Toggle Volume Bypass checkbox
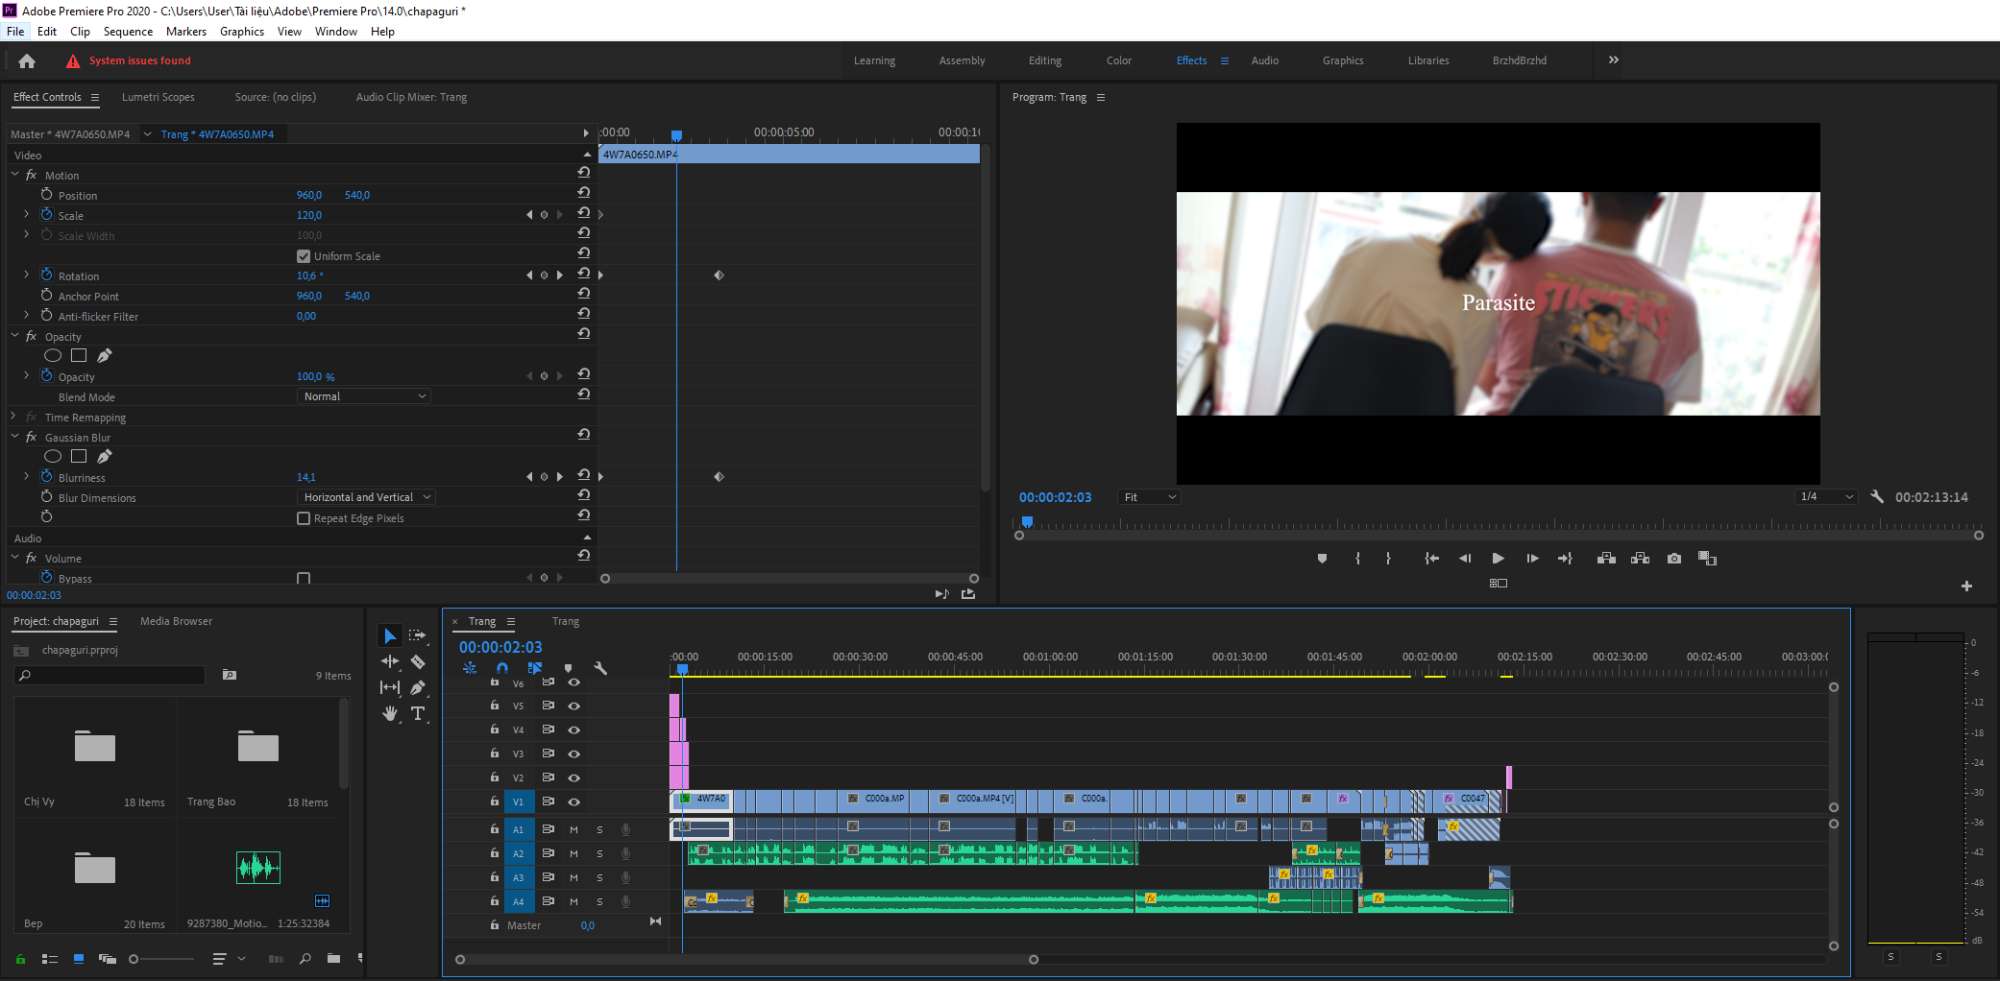Viewport: 2000px width, 981px height. [304, 578]
